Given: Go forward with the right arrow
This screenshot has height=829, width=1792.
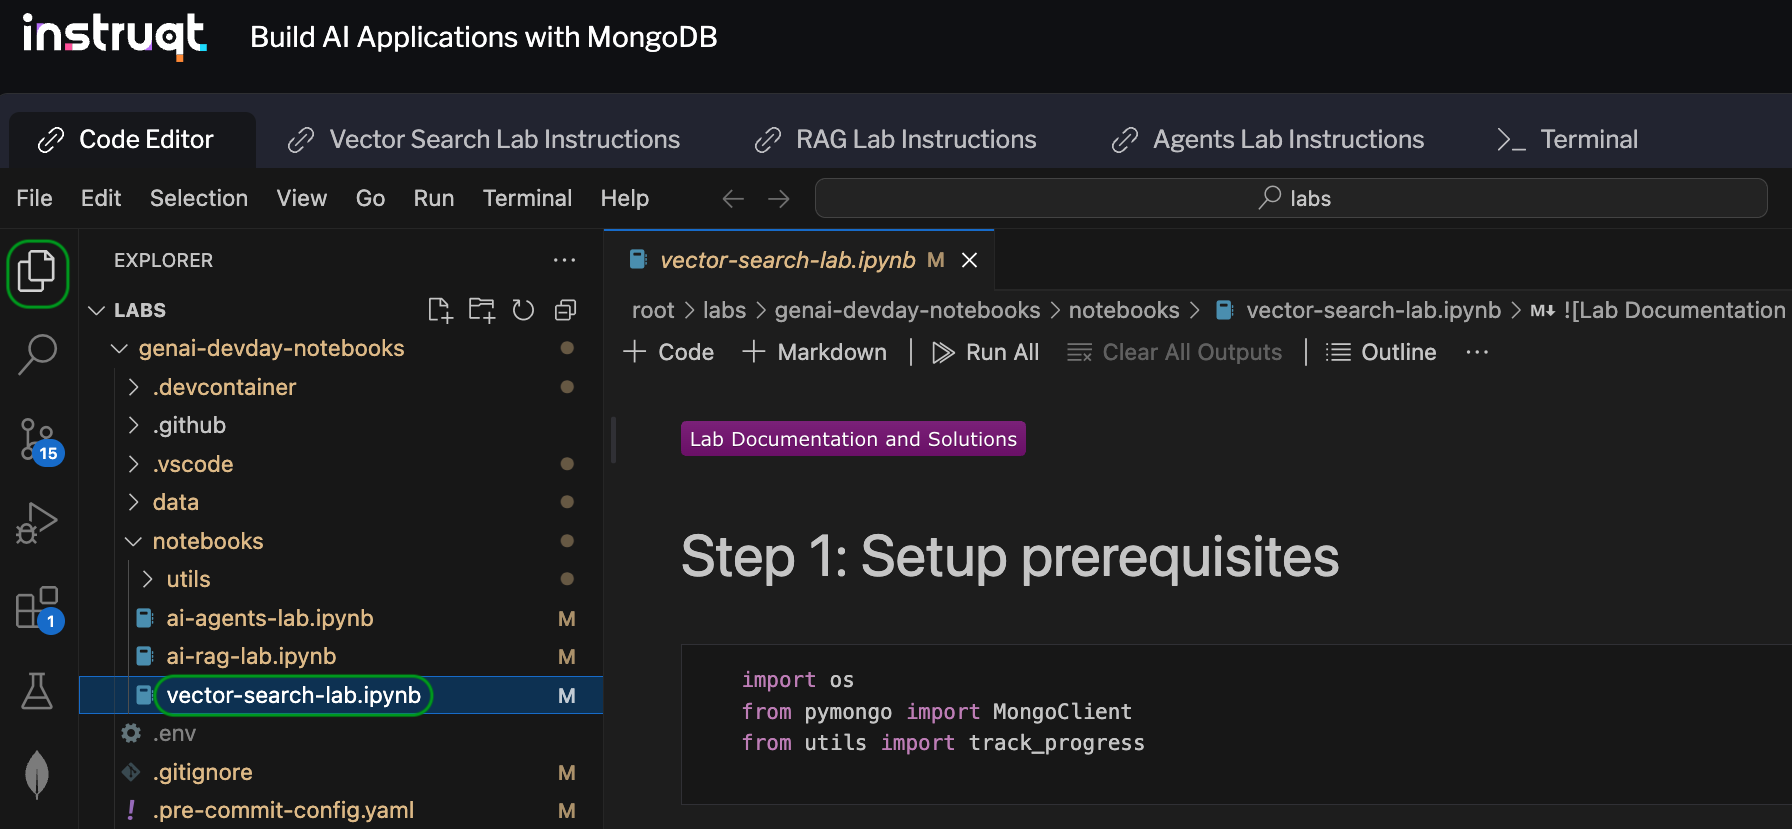Looking at the screenshot, I should 779,198.
